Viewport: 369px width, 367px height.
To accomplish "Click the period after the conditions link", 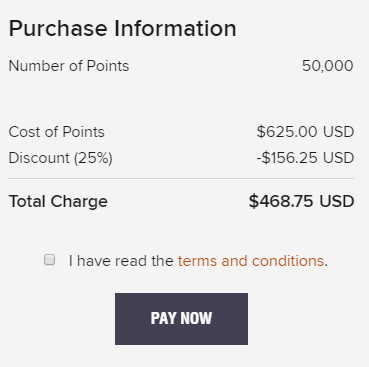I will [326, 265].
